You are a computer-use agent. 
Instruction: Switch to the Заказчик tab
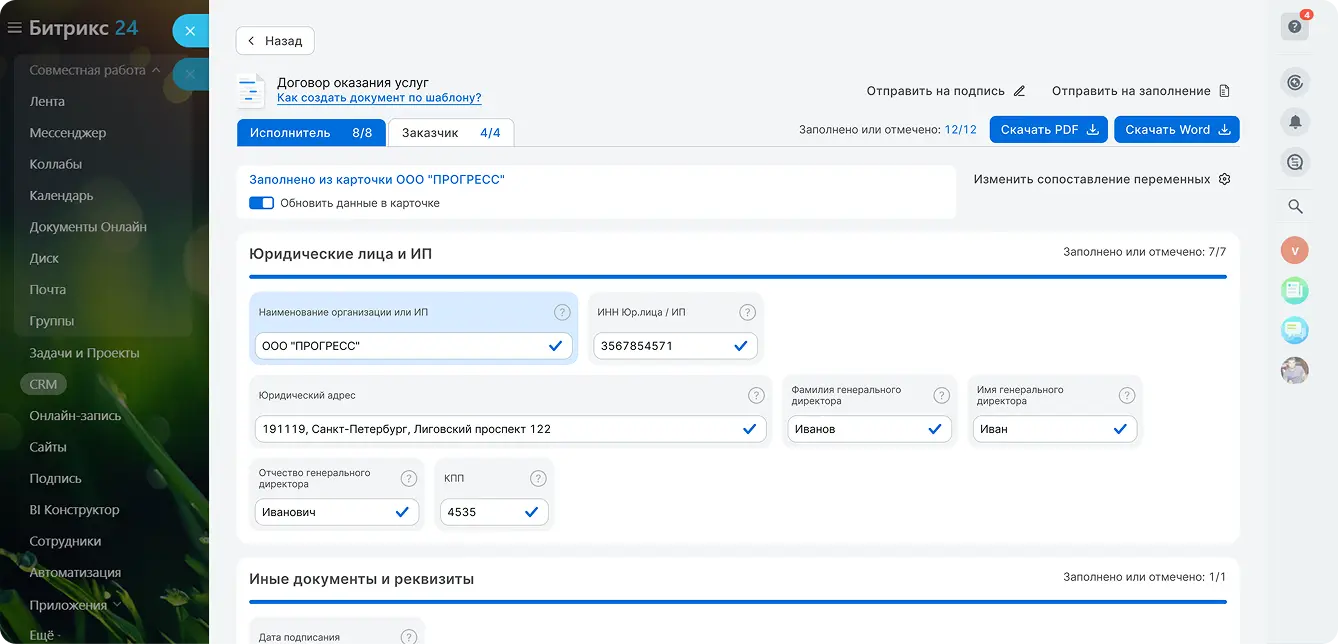point(450,132)
